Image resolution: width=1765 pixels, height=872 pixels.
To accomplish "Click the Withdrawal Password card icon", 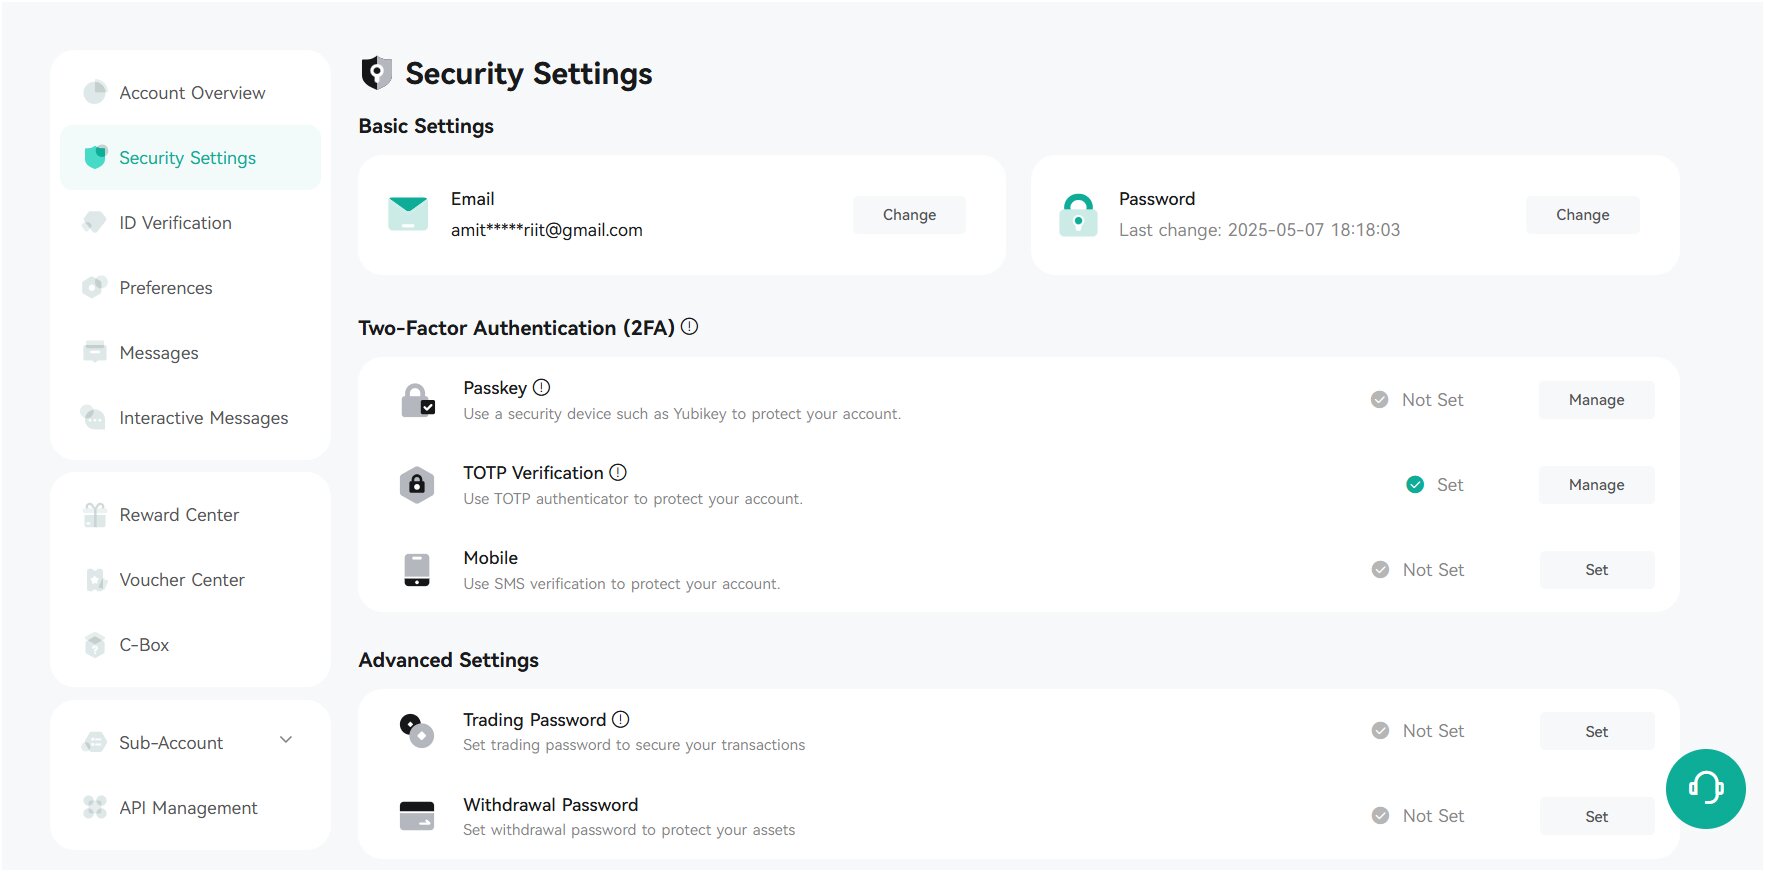I will click(417, 816).
